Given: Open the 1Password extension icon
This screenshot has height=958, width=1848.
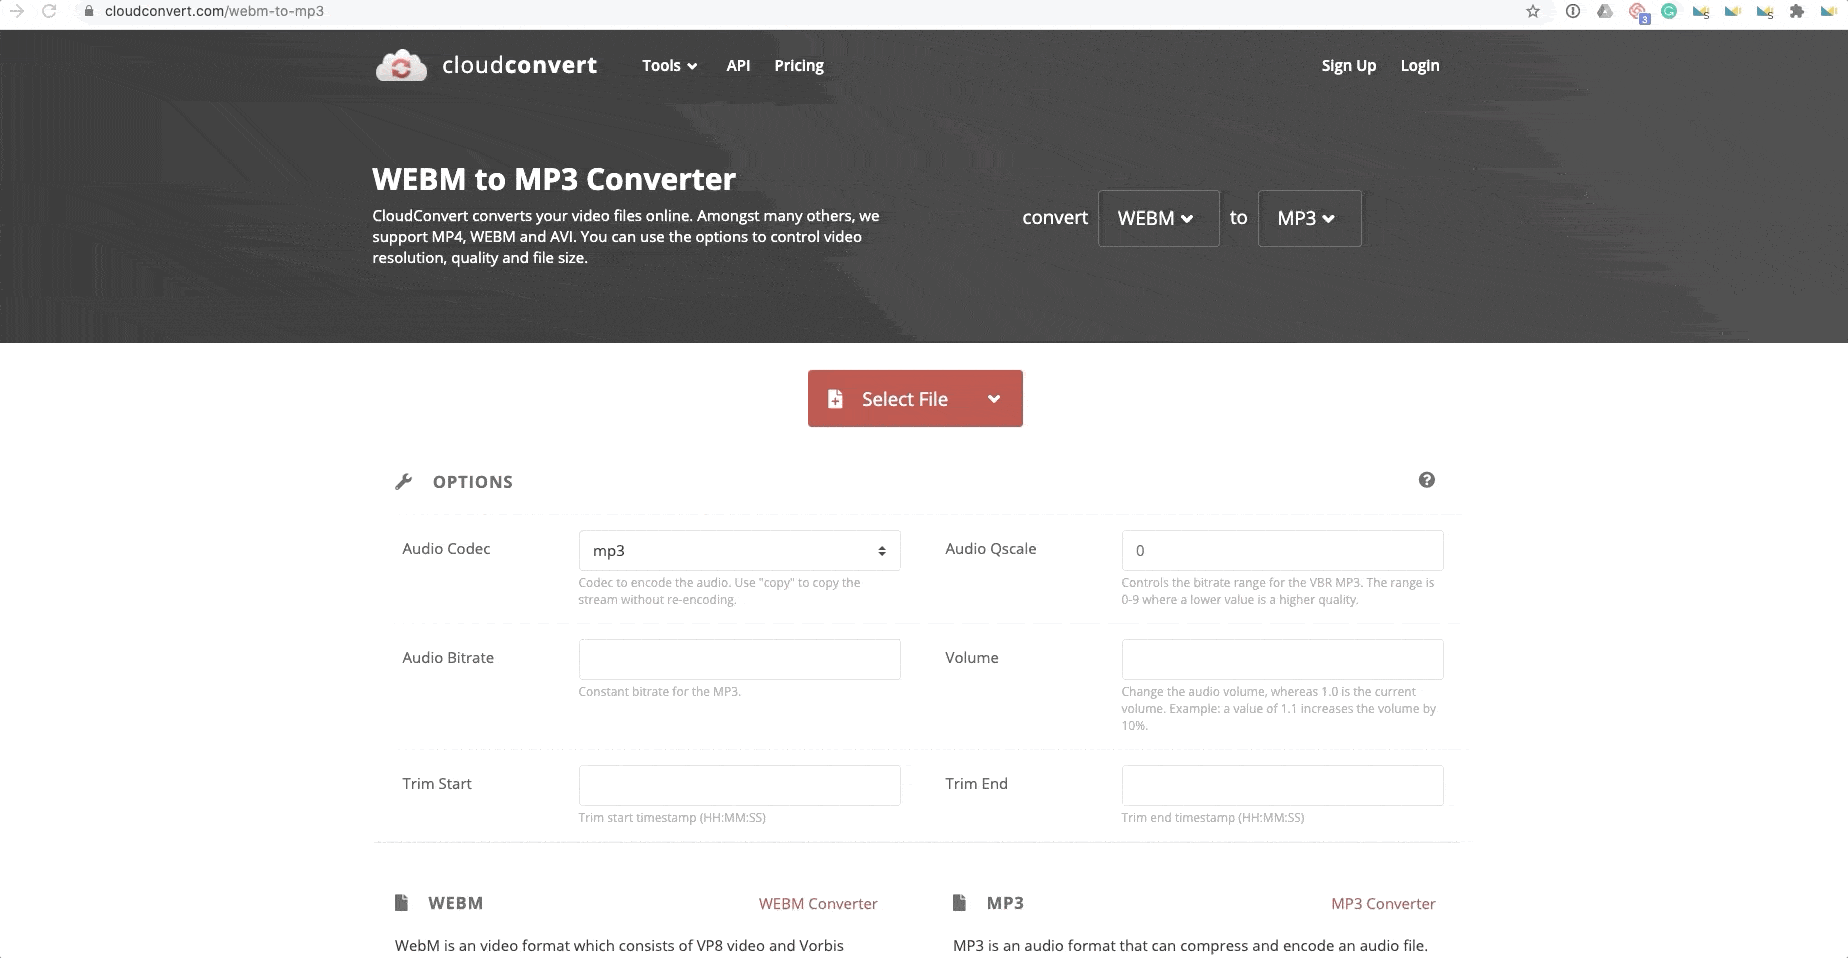Looking at the screenshot, I should tap(1573, 12).
